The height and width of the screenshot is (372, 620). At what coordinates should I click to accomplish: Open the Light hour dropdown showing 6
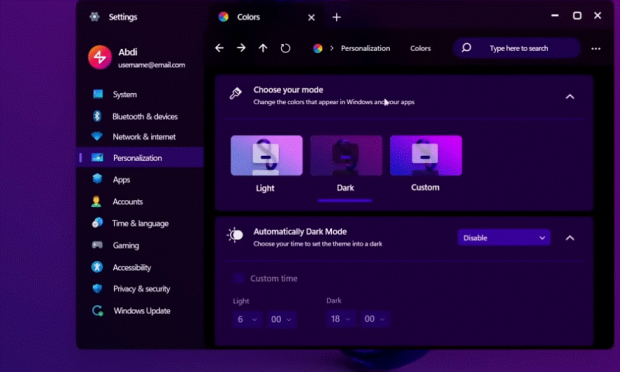tap(247, 319)
